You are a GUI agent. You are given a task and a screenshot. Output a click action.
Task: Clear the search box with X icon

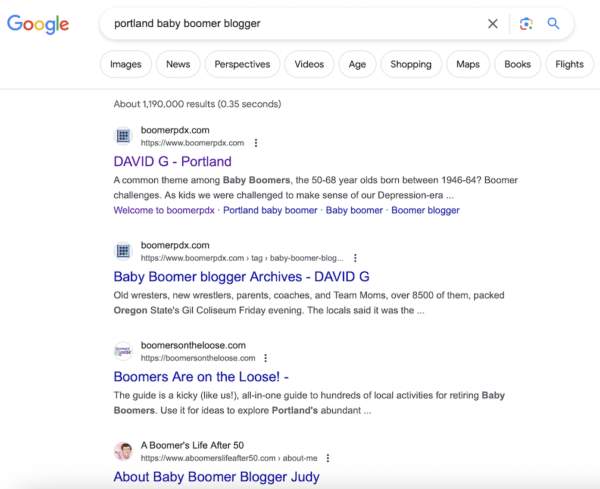[493, 24]
